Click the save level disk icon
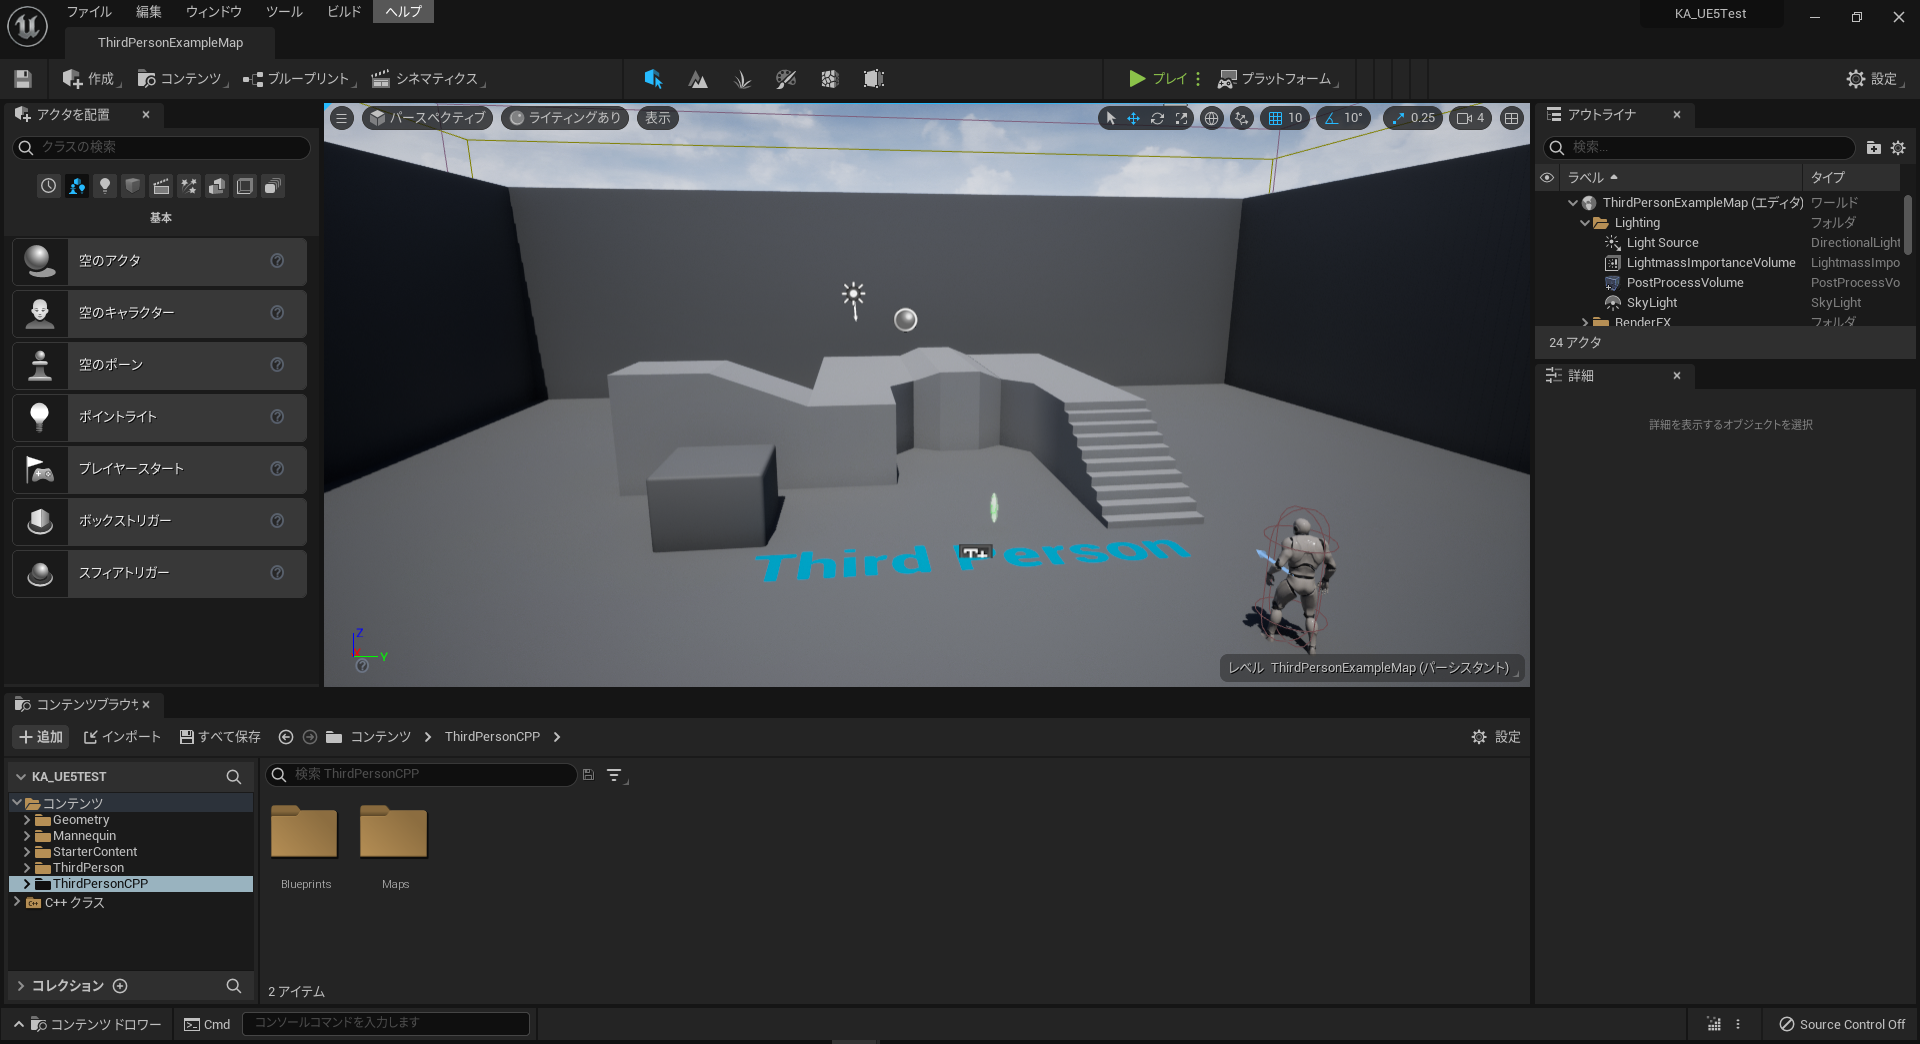The image size is (1920, 1044). [x=23, y=79]
